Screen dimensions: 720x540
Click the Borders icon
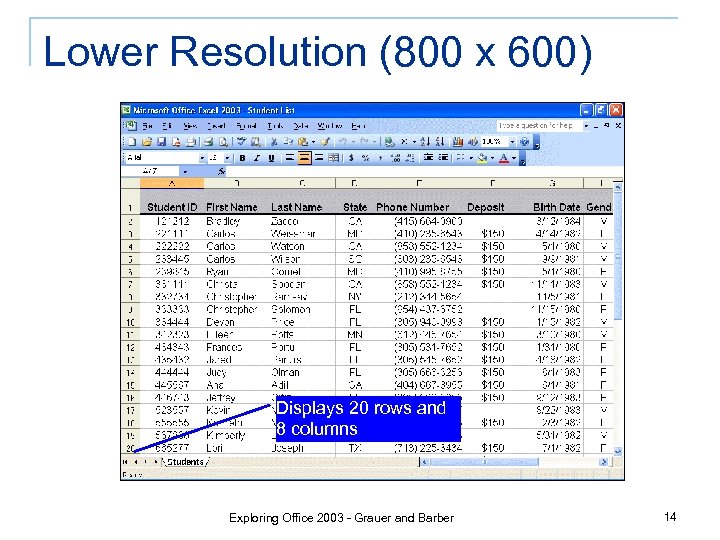pos(461,158)
